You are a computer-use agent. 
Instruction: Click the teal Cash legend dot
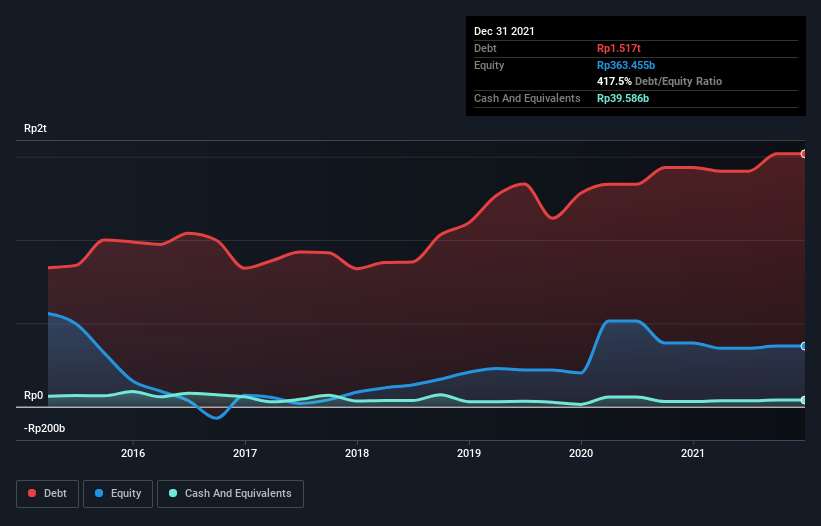(173, 493)
